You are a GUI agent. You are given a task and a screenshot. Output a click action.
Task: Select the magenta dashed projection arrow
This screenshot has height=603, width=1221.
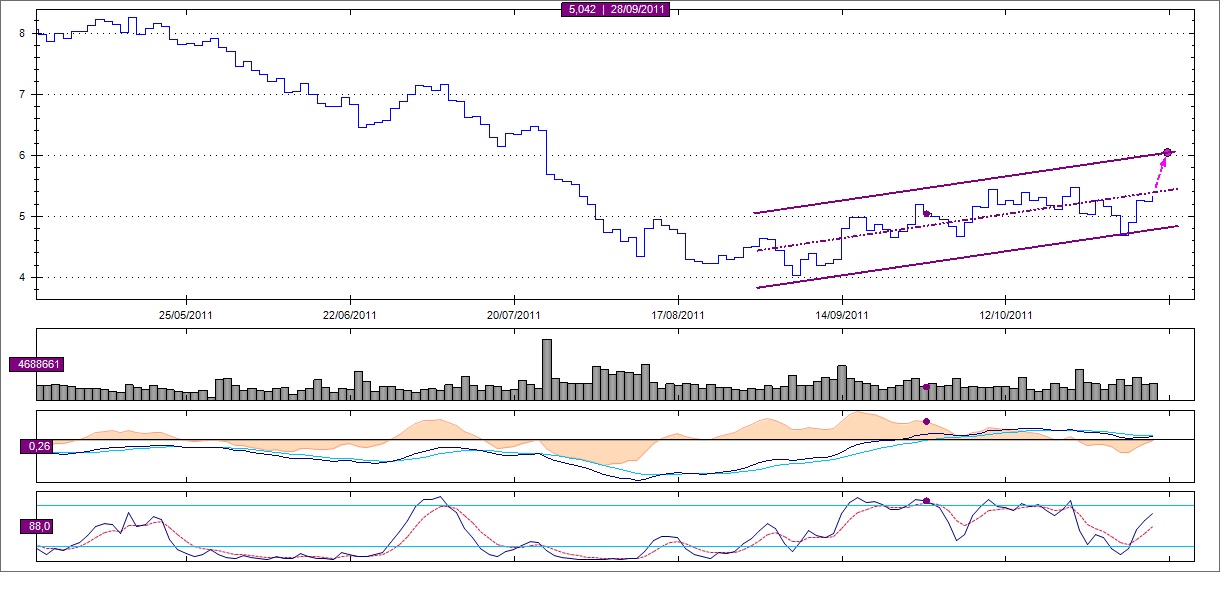1160,172
